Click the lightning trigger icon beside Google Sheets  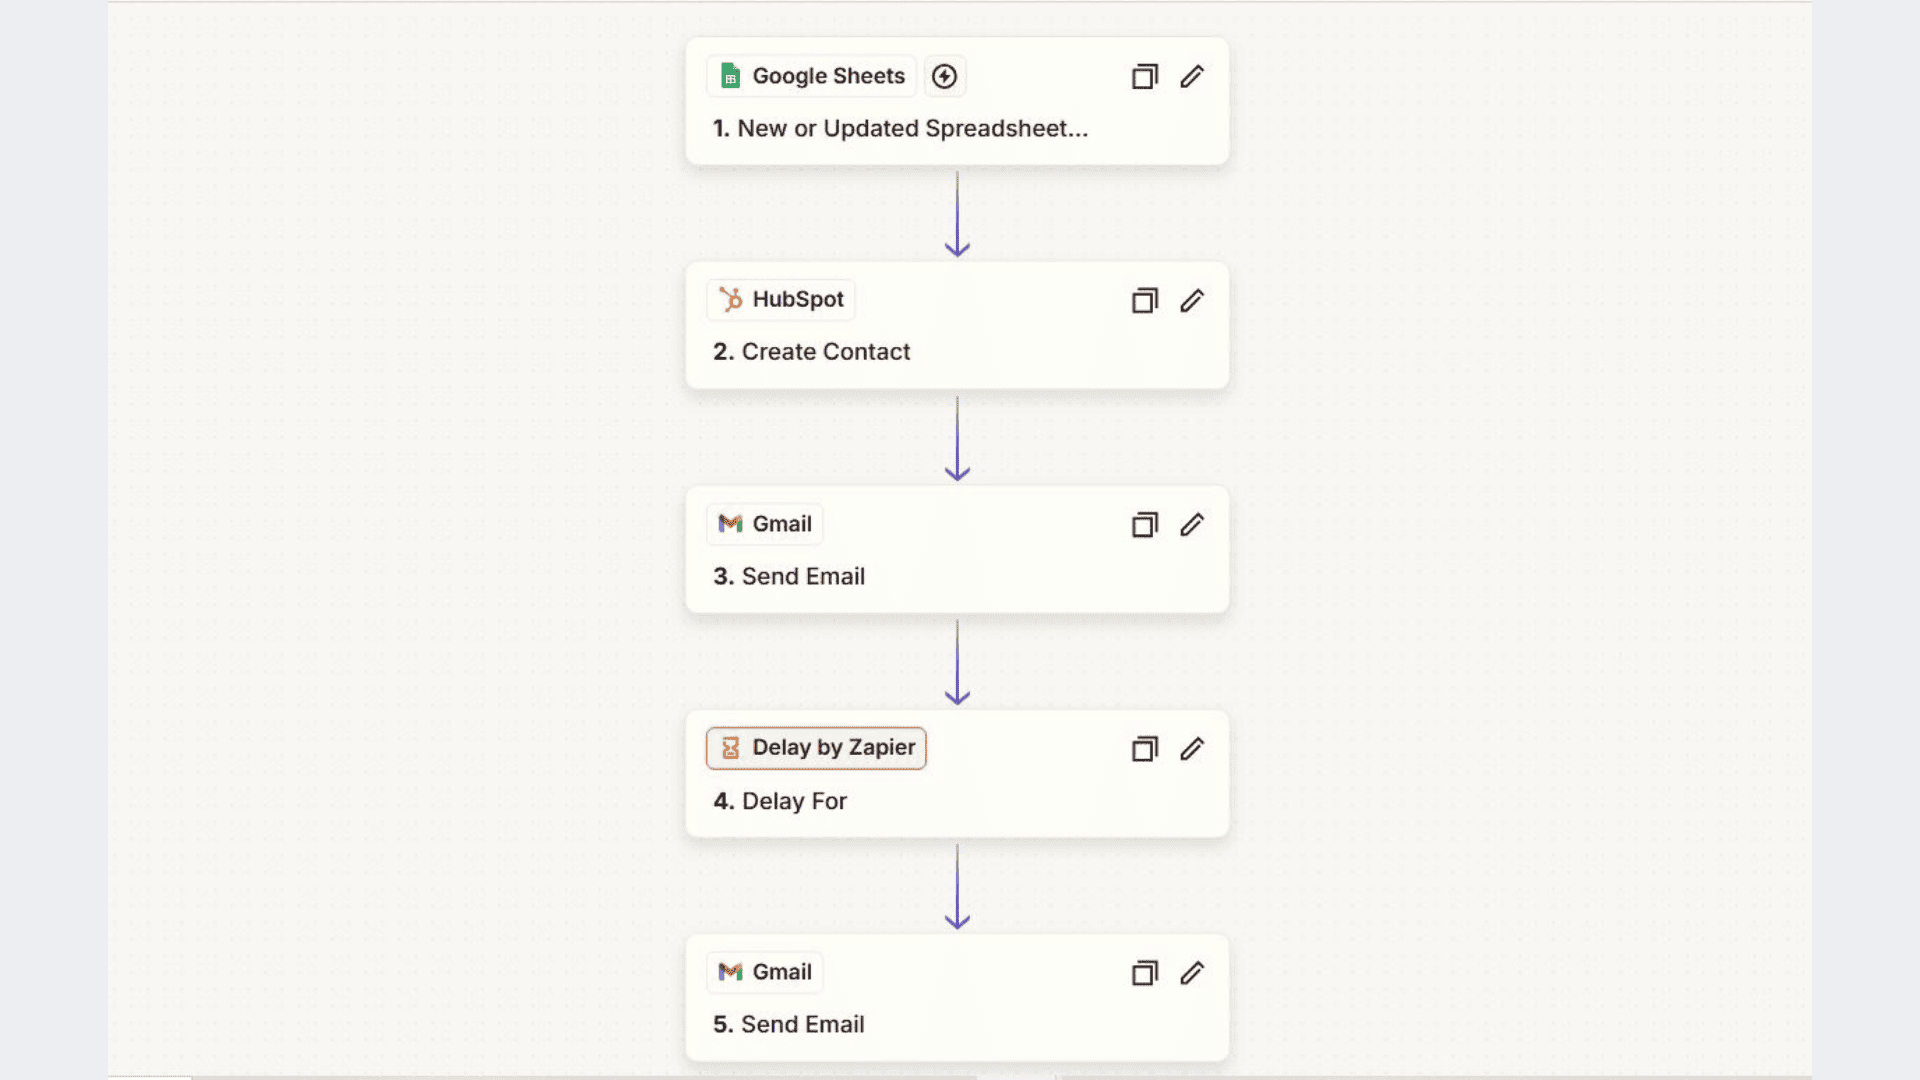[945, 76]
